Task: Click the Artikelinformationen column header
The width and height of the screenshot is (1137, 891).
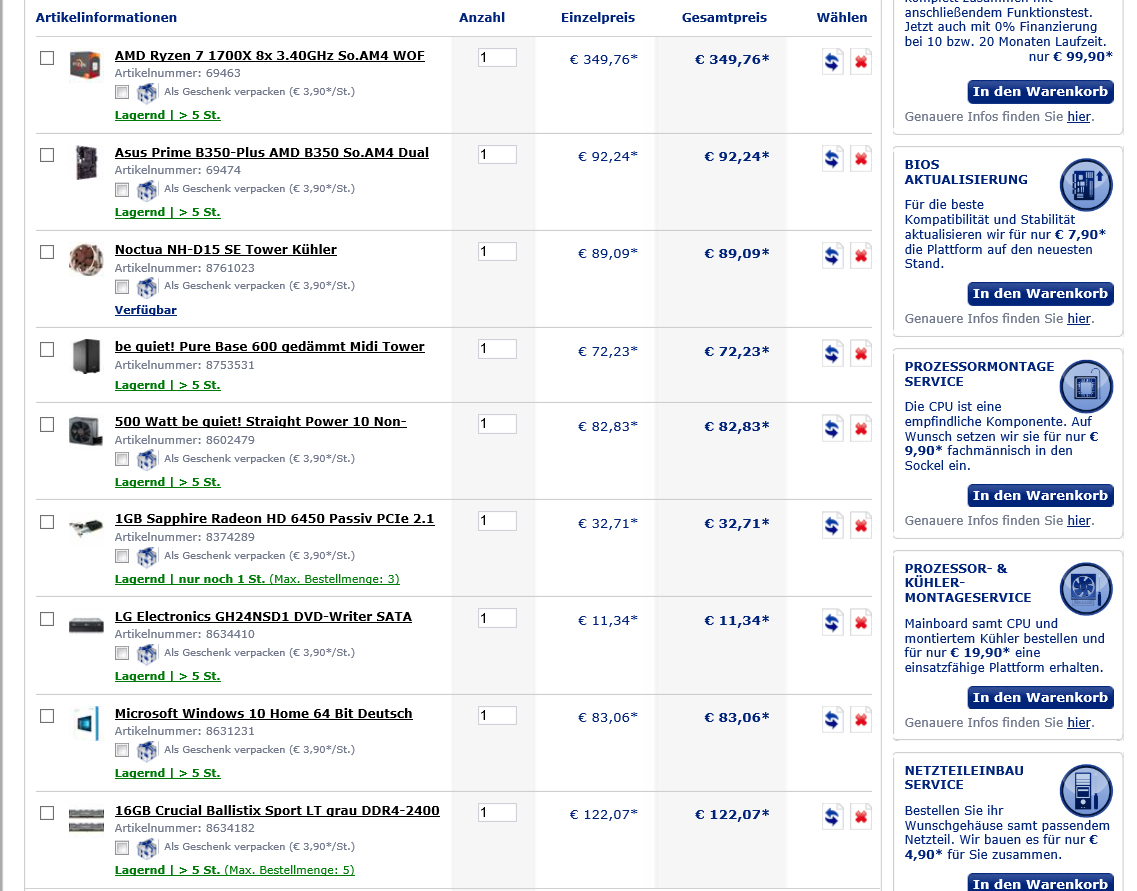Action: 106,17
